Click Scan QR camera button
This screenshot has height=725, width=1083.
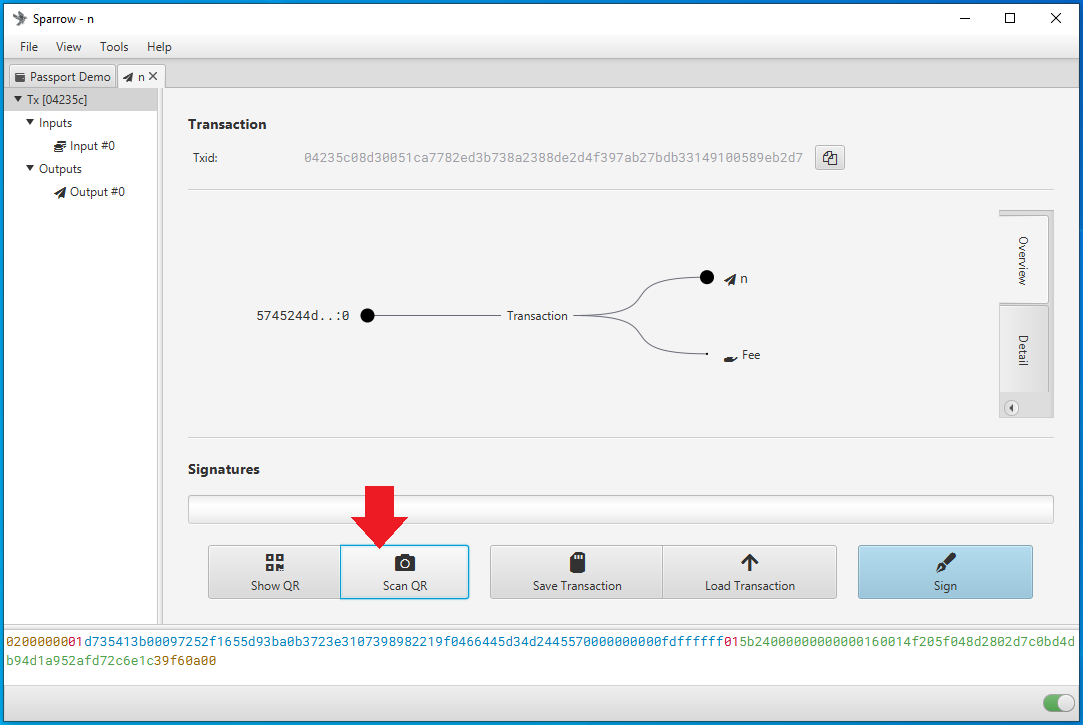click(x=405, y=572)
